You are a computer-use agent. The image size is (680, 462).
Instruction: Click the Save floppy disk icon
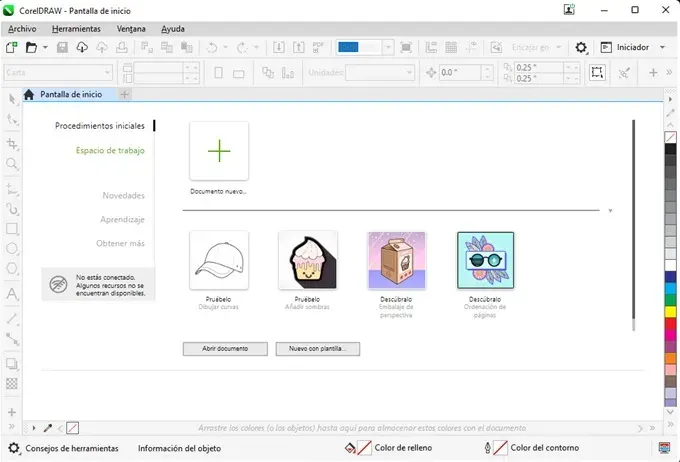(x=62, y=47)
